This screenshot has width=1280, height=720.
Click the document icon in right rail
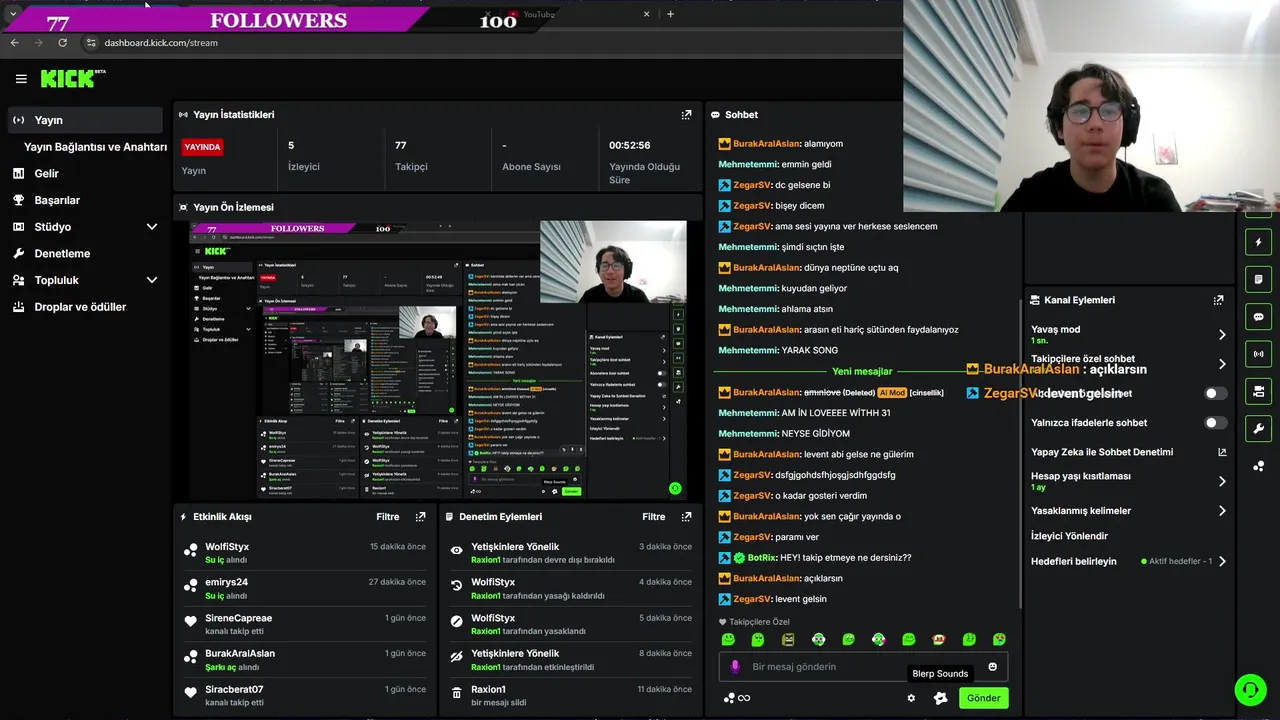click(x=1258, y=279)
